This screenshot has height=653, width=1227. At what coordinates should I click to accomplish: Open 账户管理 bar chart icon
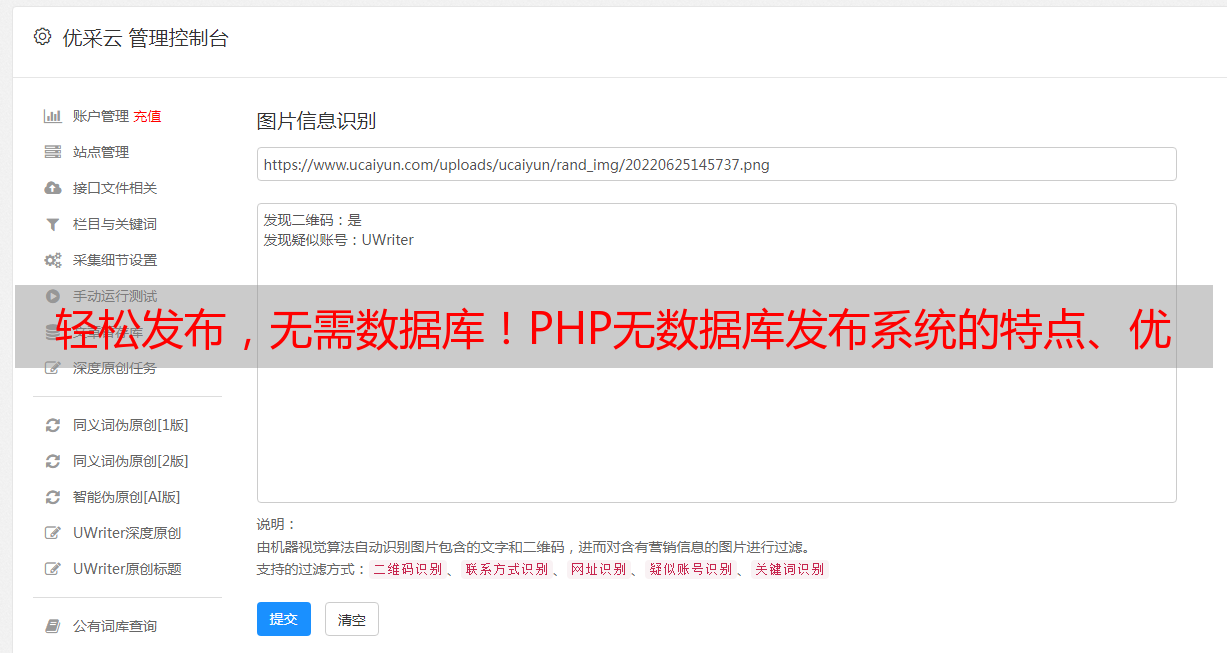(53, 116)
